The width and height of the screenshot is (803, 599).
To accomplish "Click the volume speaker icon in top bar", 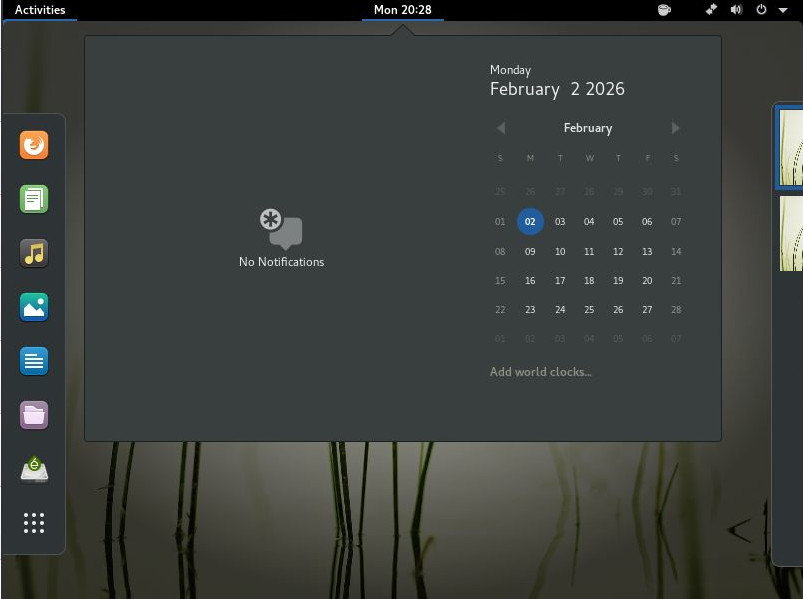I will (737, 10).
